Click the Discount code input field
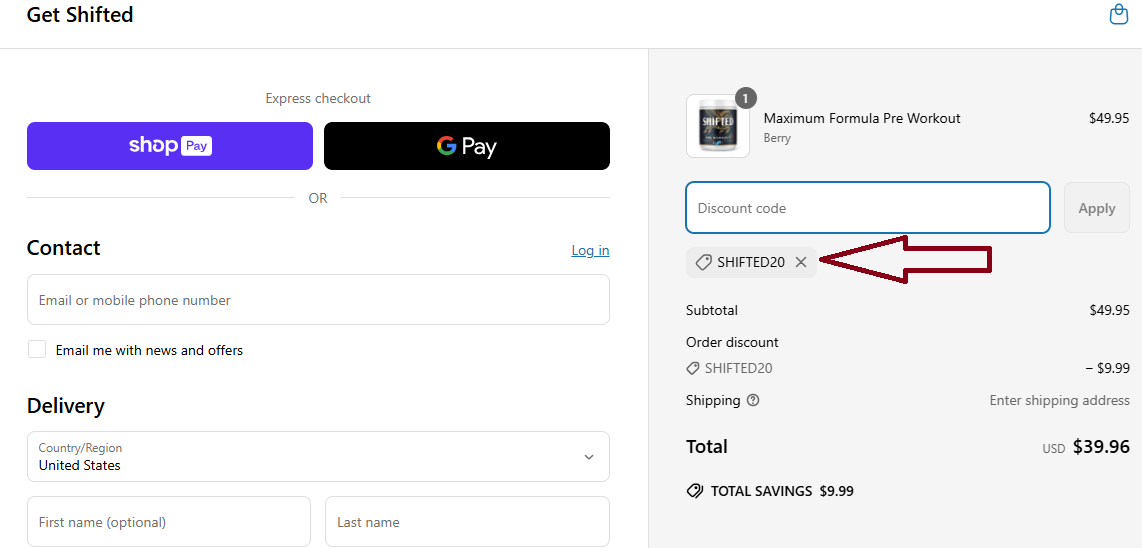Image resolution: width=1142 pixels, height=548 pixels. (x=868, y=208)
